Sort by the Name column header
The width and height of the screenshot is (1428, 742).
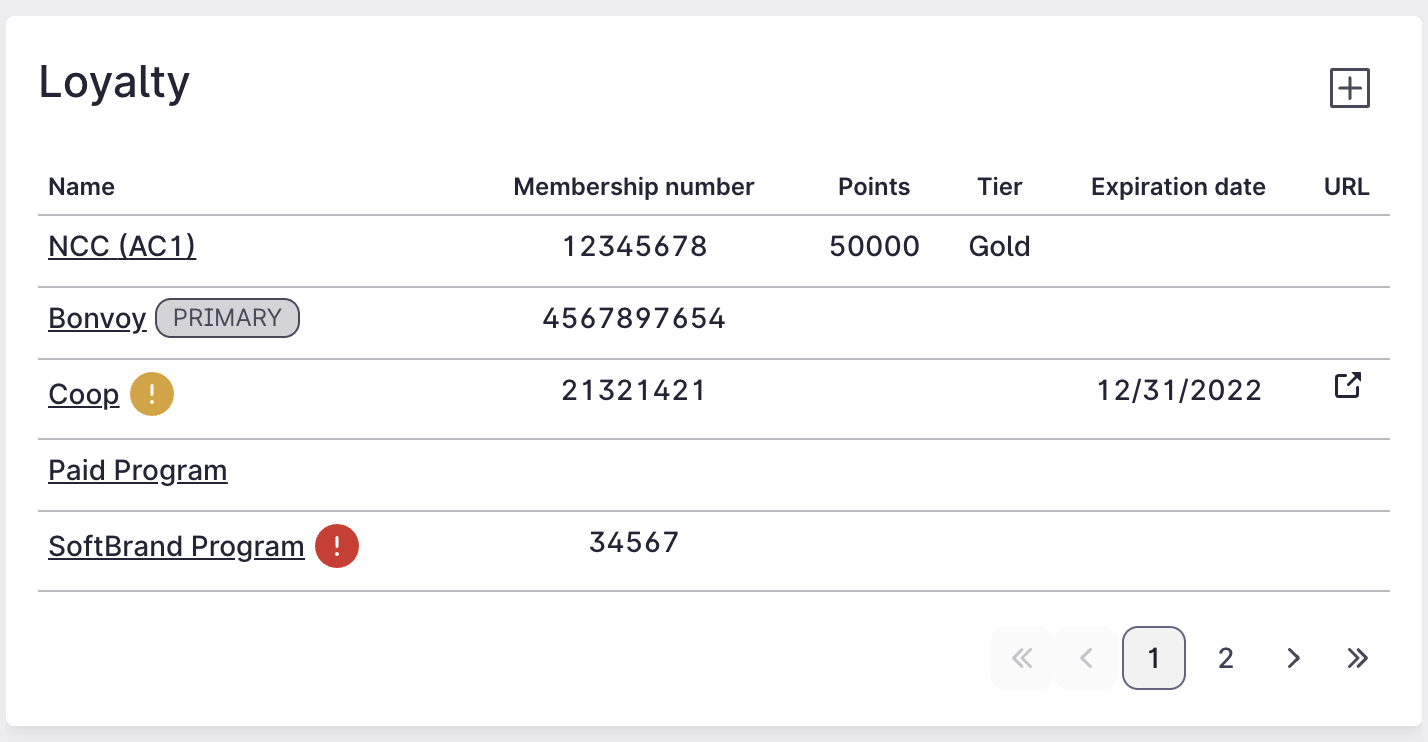(x=81, y=187)
